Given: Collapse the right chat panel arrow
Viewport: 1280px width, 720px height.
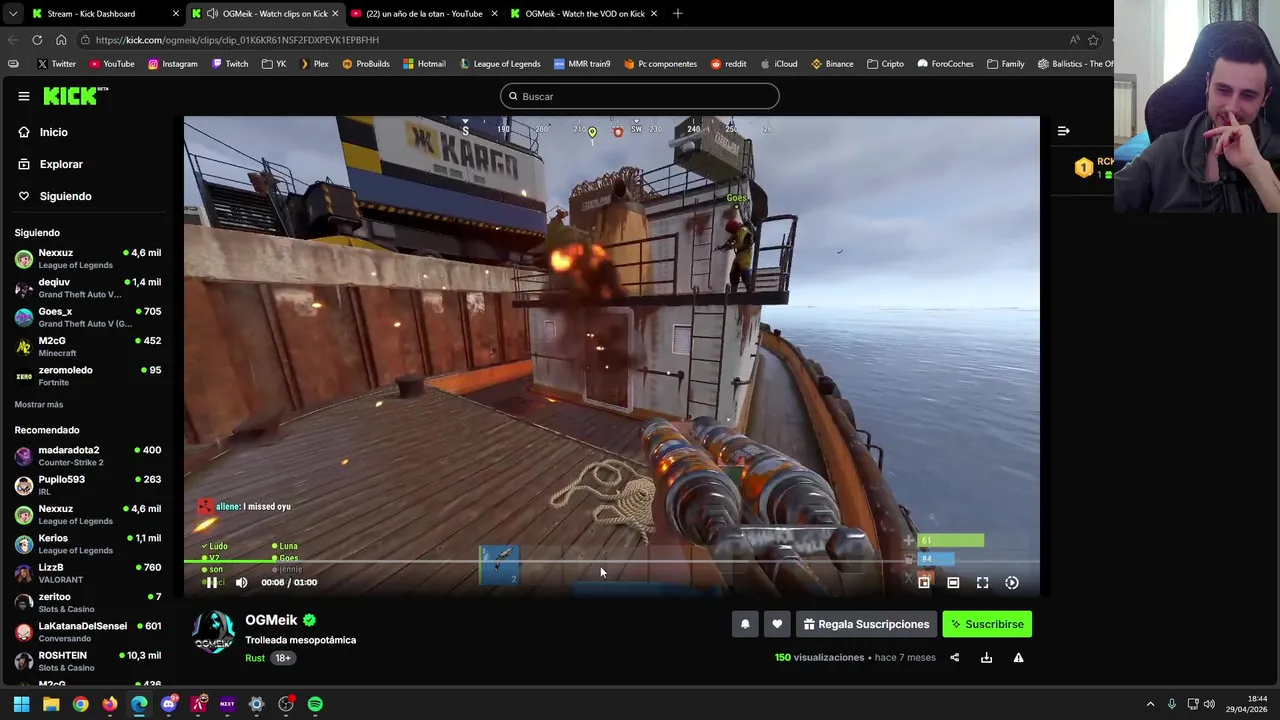Looking at the screenshot, I should tap(1063, 131).
